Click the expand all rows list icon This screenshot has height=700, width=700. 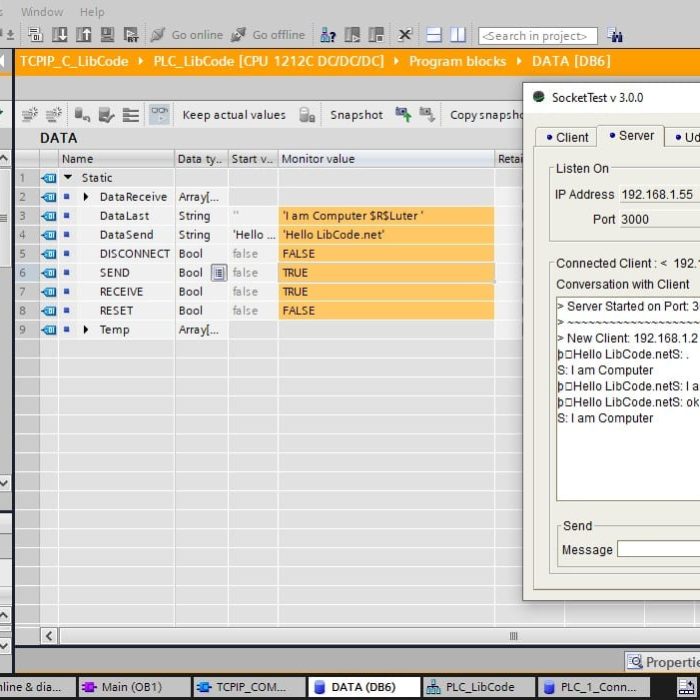(x=131, y=115)
